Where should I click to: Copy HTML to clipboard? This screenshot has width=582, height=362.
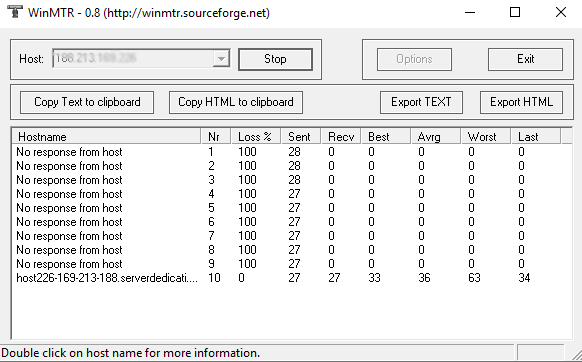(x=236, y=102)
